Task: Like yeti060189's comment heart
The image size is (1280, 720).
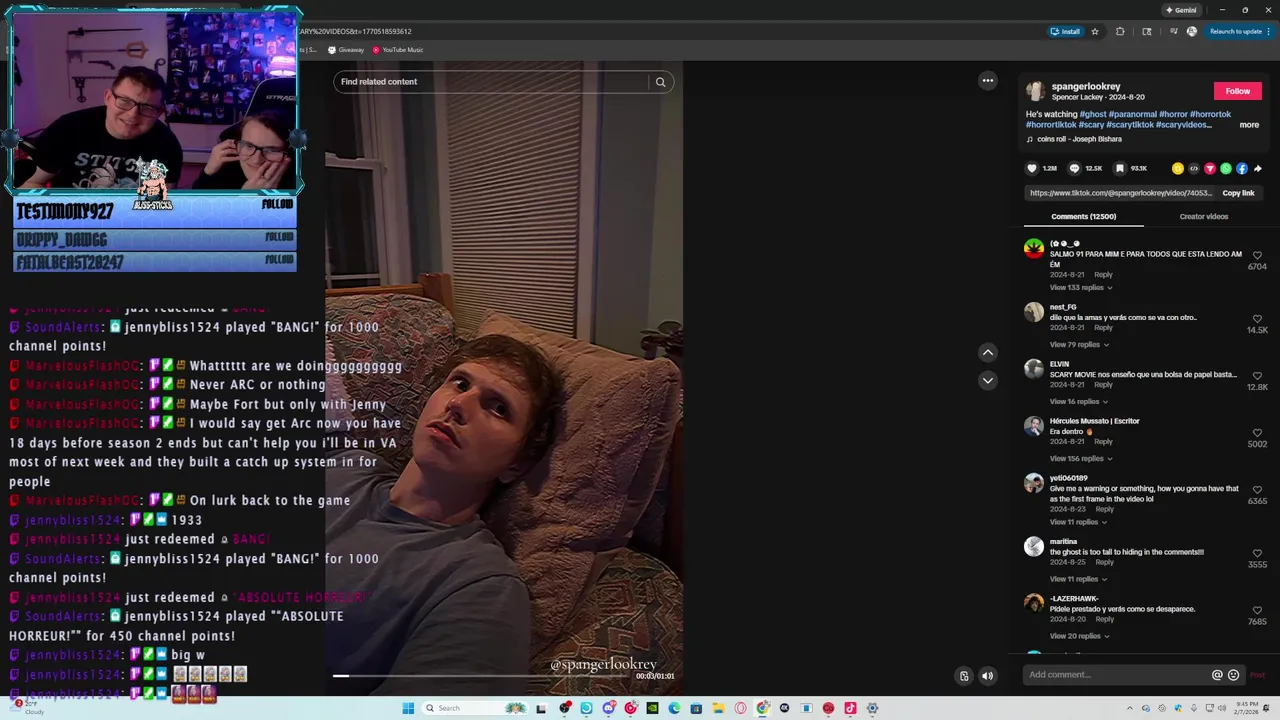Action: pyautogui.click(x=1257, y=490)
